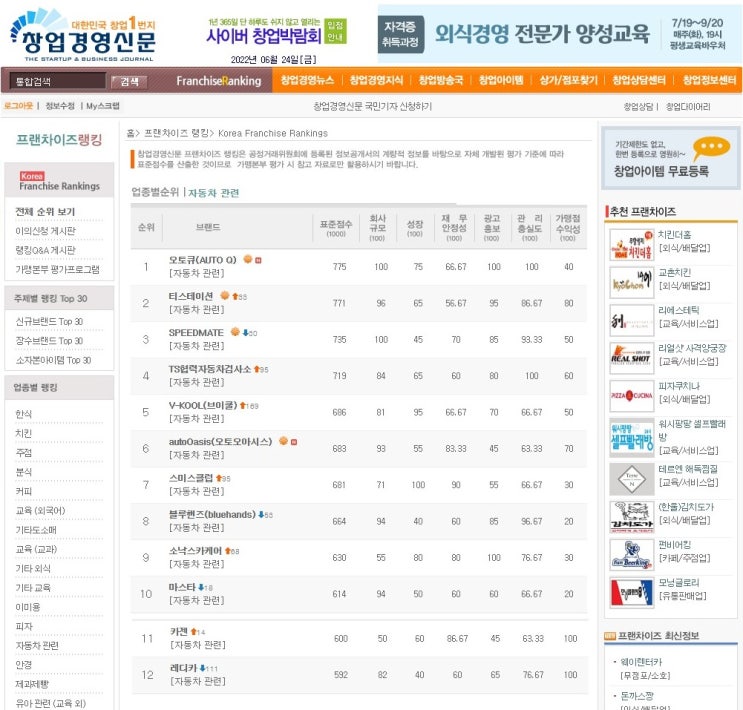Viewport: 743px width, 710px height.
Task: Click down arrow icon beside SPEEDMATE
Action: (245, 333)
